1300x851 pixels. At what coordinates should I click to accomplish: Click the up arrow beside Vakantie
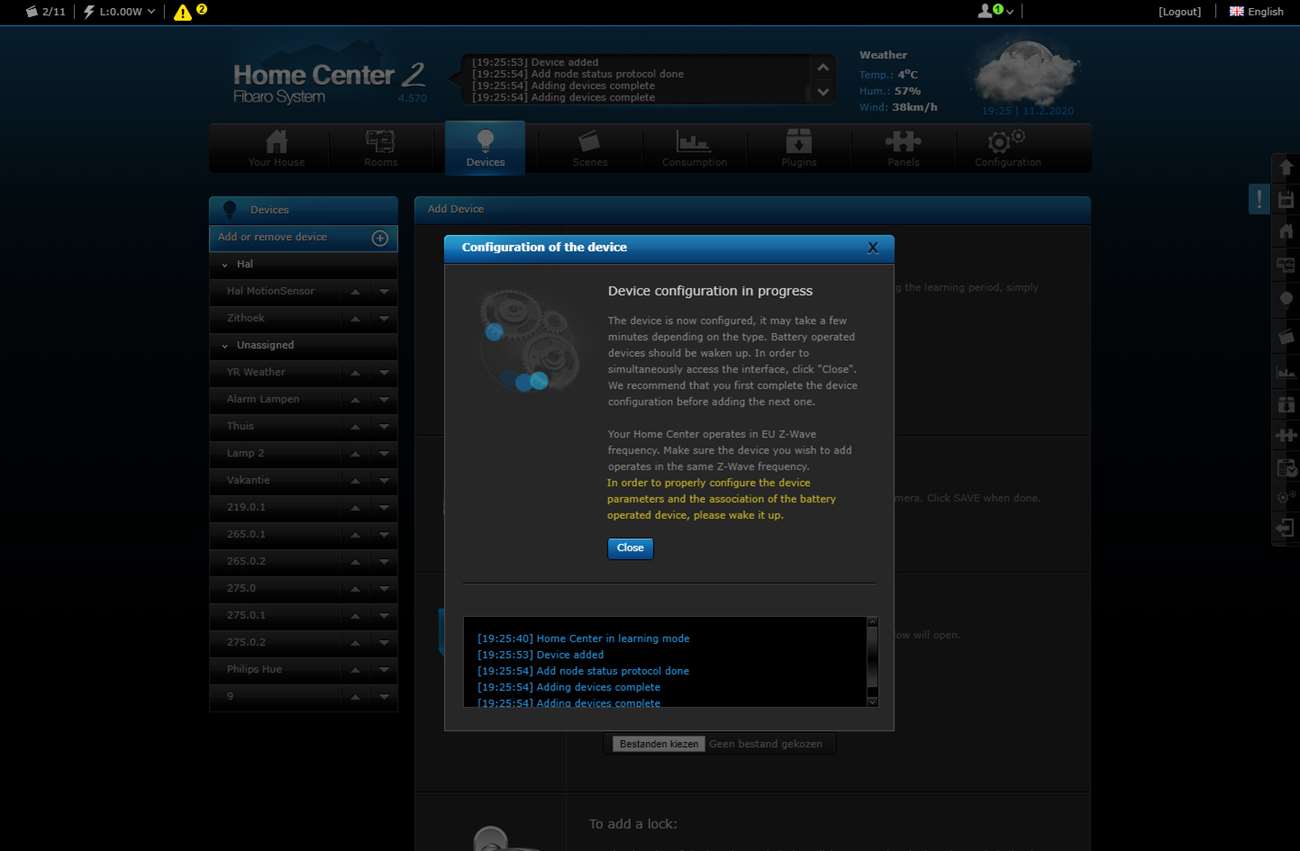[355, 481]
